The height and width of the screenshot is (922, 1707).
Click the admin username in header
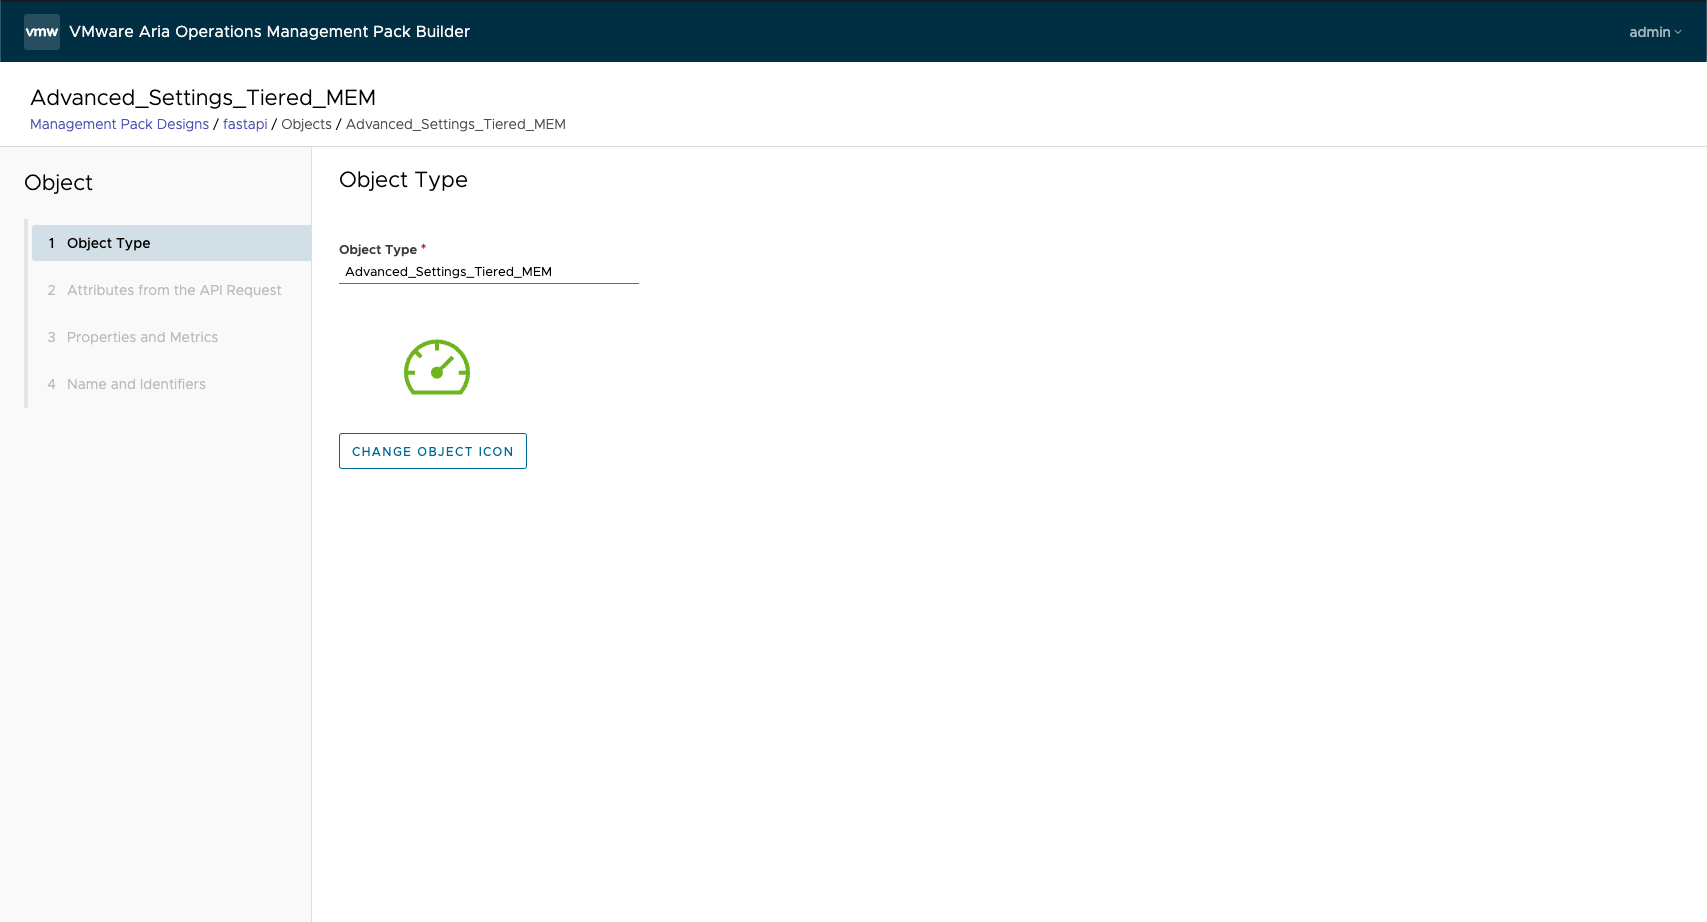[1649, 32]
